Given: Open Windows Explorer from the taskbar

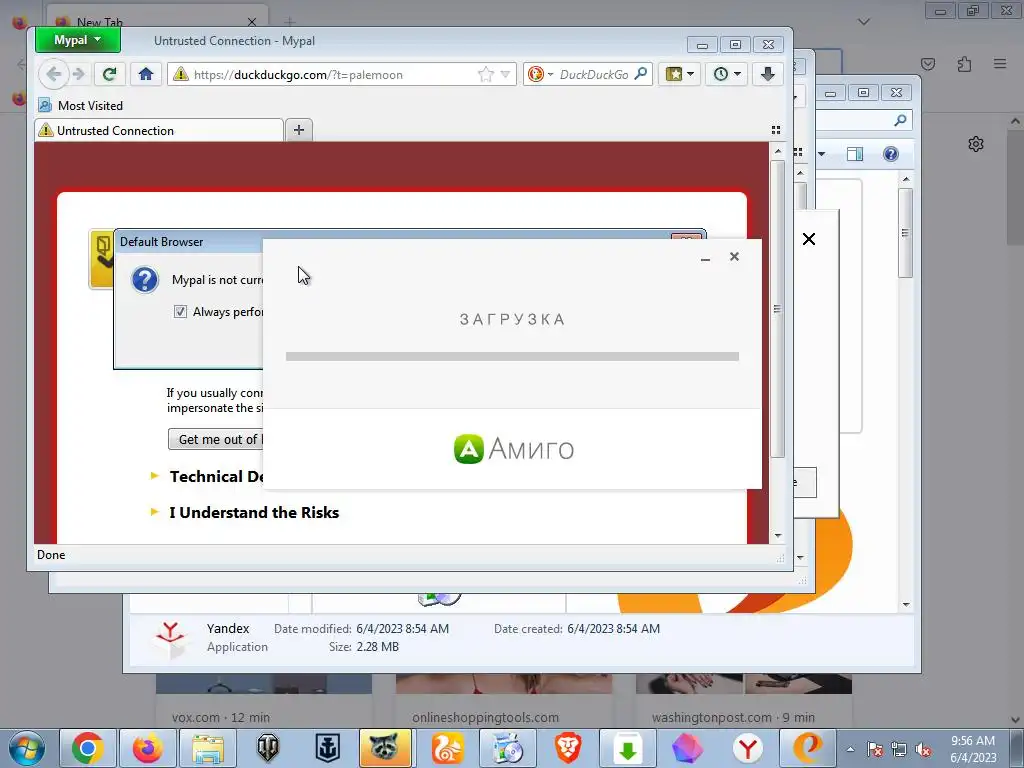Looking at the screenshot, I should tap(208, 748).
